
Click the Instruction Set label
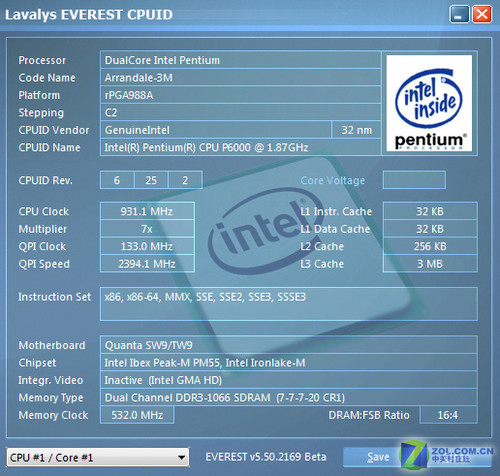click(x=55, y=297)
